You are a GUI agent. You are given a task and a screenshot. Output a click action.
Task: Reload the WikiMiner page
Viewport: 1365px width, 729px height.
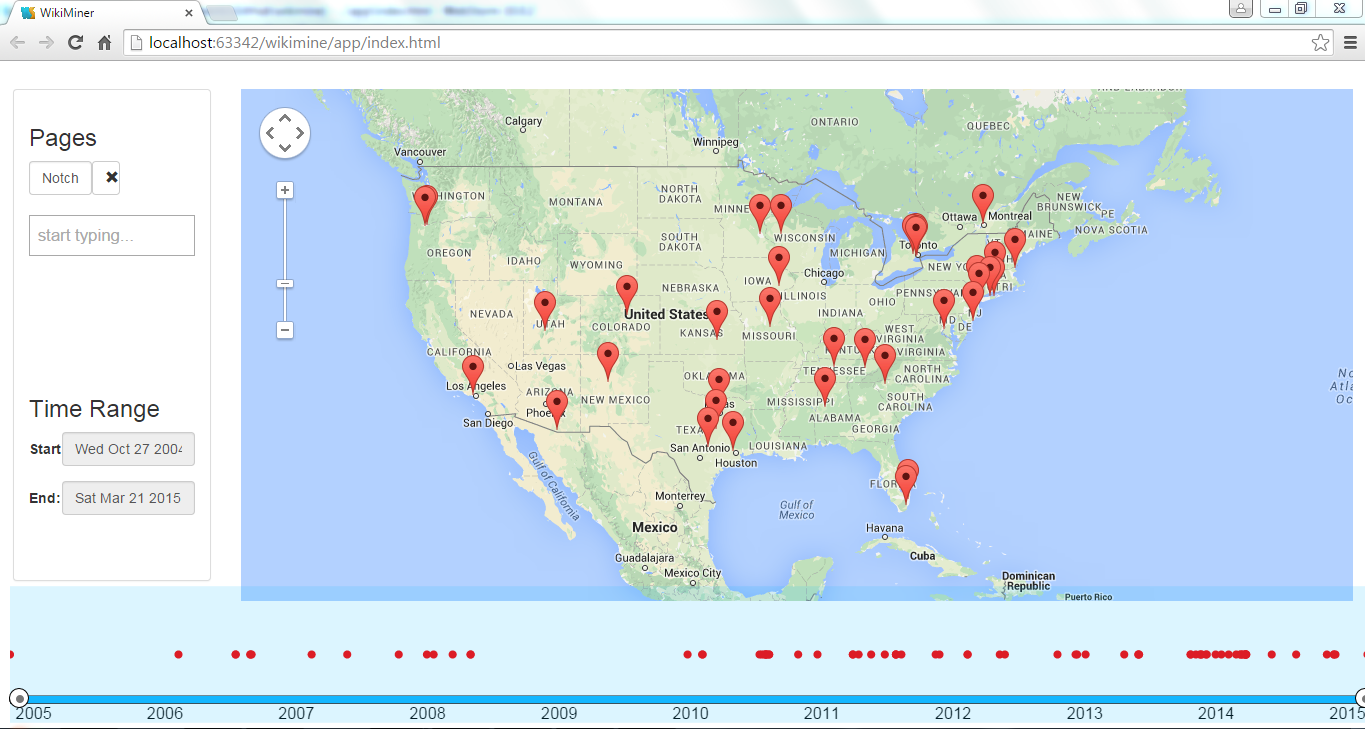[75, 43]
